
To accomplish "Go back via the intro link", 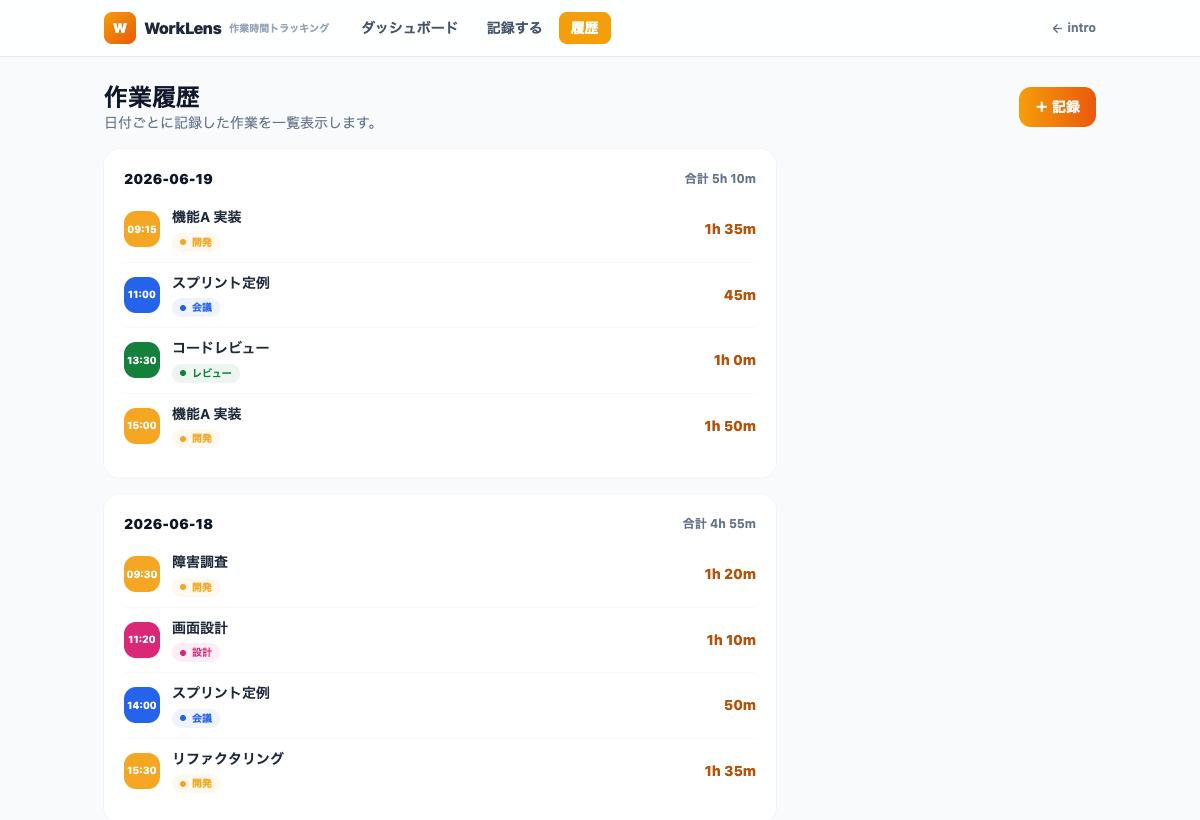I will point(1074,28).
